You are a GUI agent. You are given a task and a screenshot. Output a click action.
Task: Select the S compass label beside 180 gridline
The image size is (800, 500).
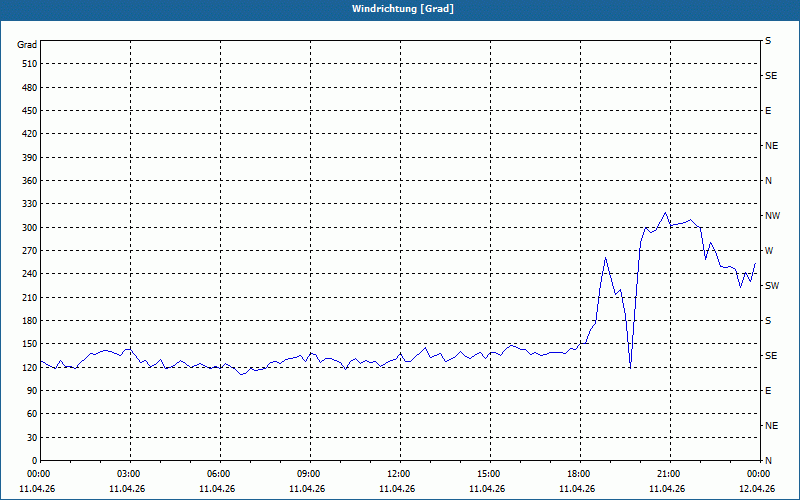pyautogui.click(x=768, y=321)
